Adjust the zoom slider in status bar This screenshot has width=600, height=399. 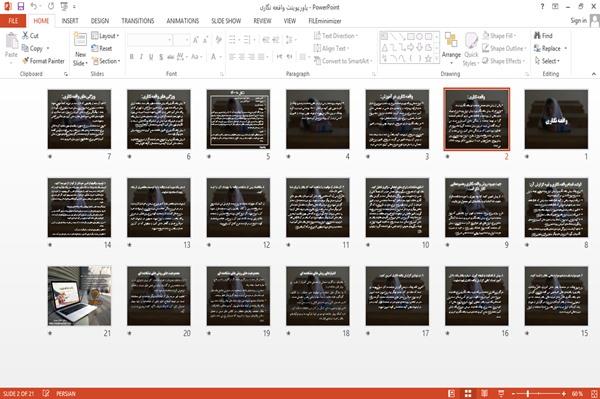[x=528, y=393]
